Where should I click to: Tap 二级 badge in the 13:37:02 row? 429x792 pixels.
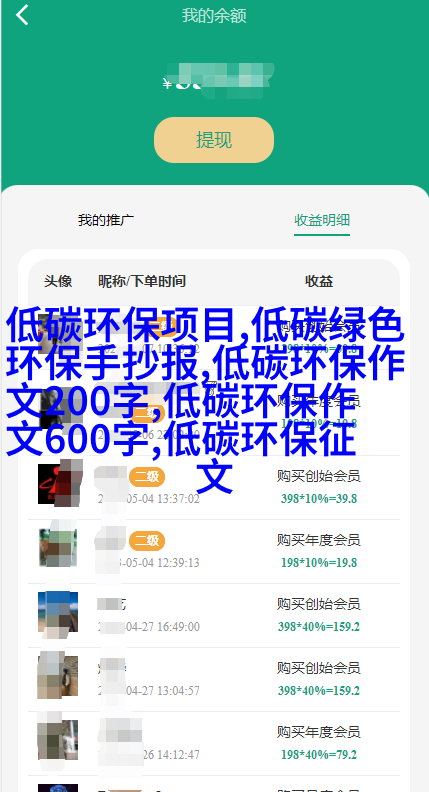point(147,477)
